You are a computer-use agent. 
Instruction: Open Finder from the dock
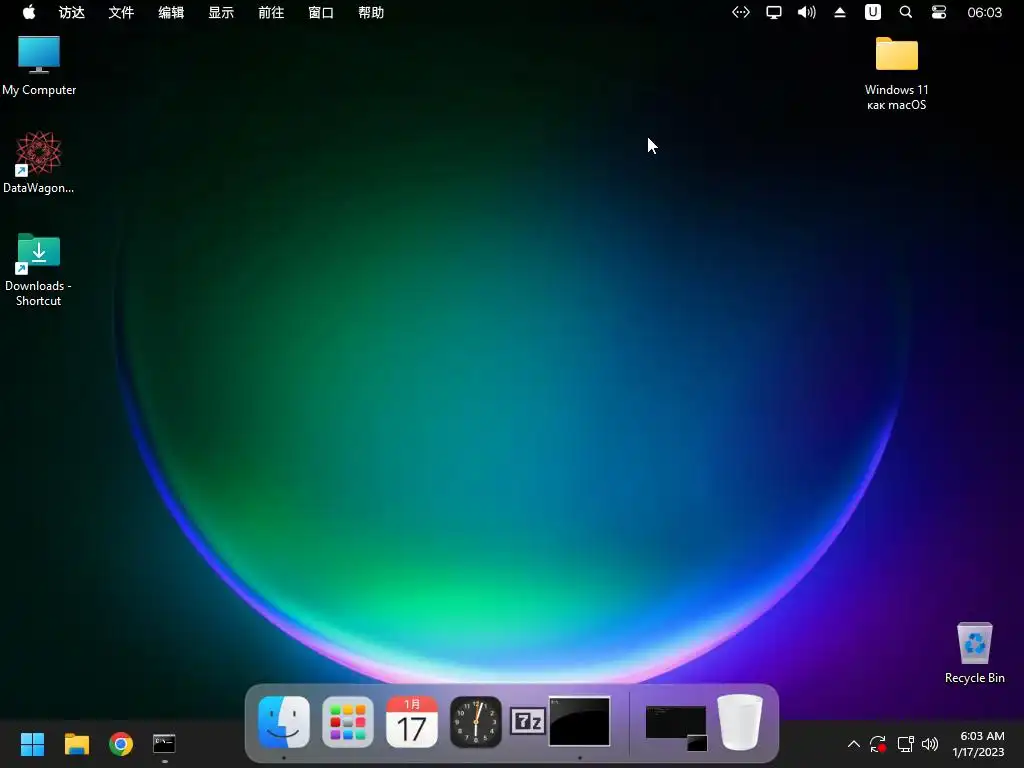pos(284,722)
